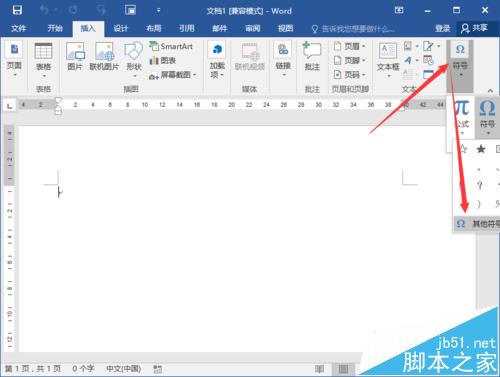
Task: Click the macro recording status icon
Action: coord(157,369)
